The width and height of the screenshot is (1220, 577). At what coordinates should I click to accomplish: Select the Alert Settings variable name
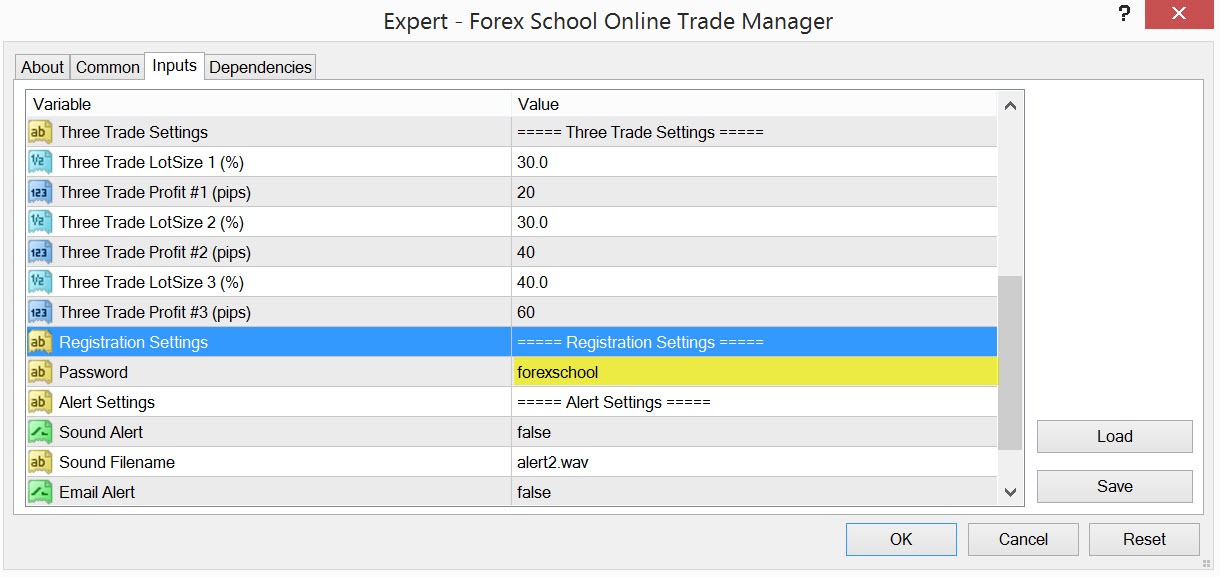(x=107, y=402)
